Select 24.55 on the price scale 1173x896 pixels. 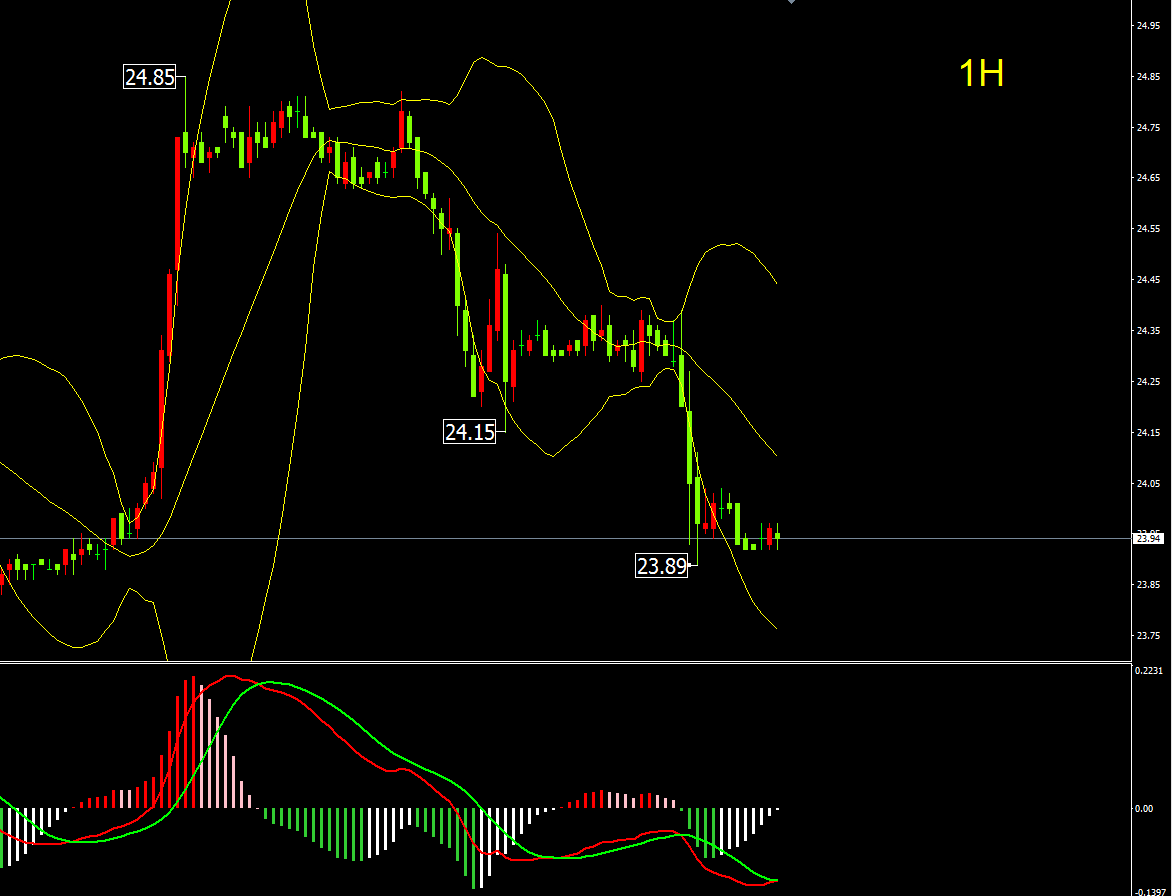pyautogui.click(x=1148, y=229)
